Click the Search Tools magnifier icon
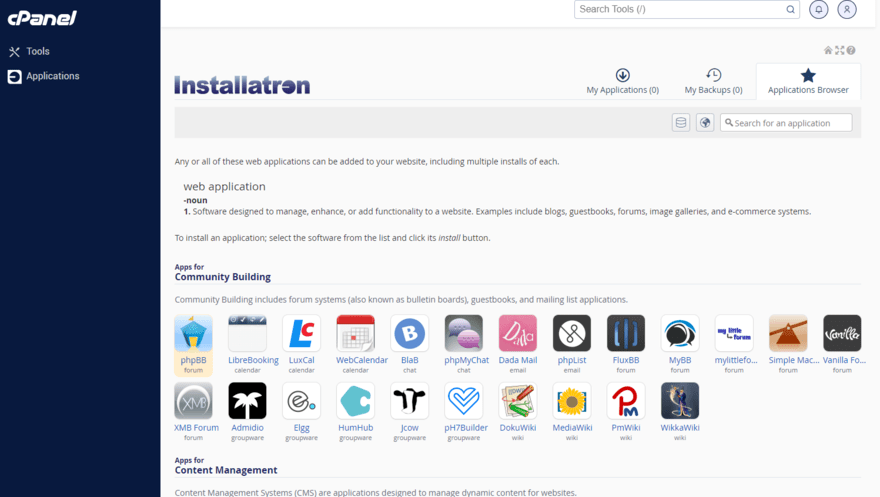 (790, 9)
